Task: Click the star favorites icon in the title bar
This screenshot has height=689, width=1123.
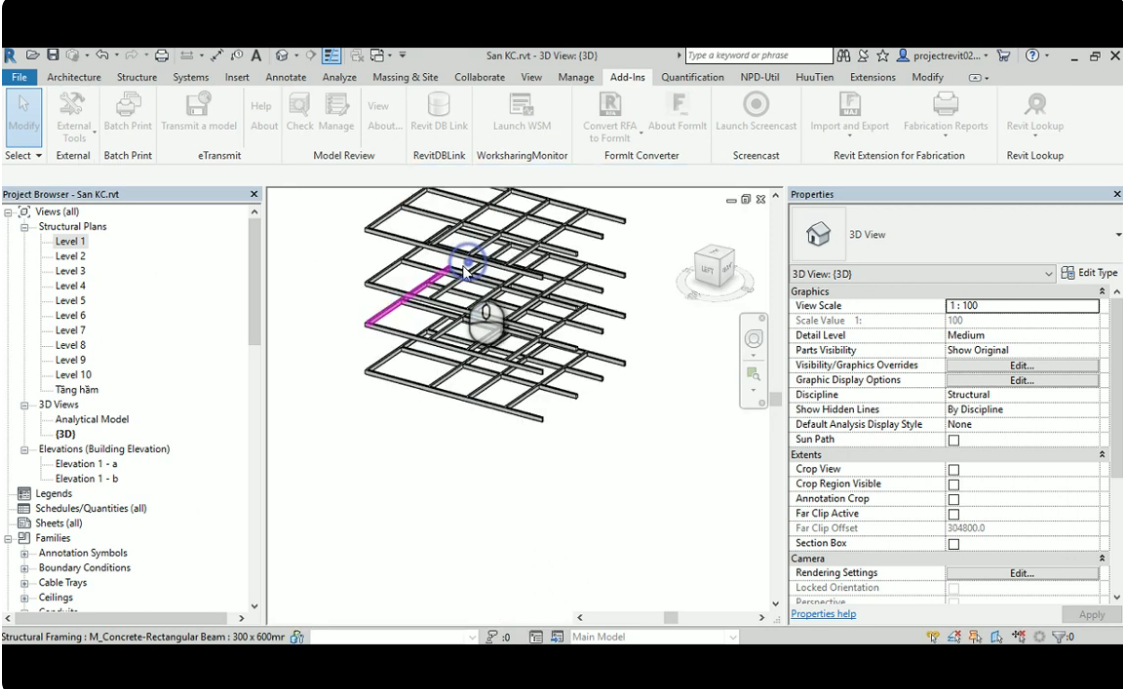Action: 882,55
